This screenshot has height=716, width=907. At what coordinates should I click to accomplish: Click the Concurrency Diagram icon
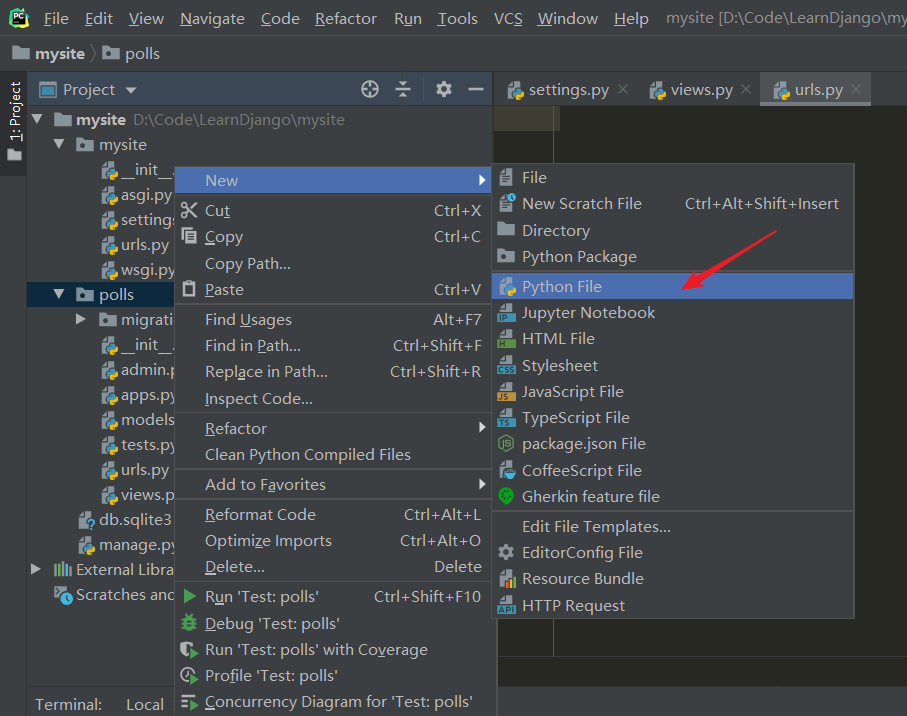(189, 702)
